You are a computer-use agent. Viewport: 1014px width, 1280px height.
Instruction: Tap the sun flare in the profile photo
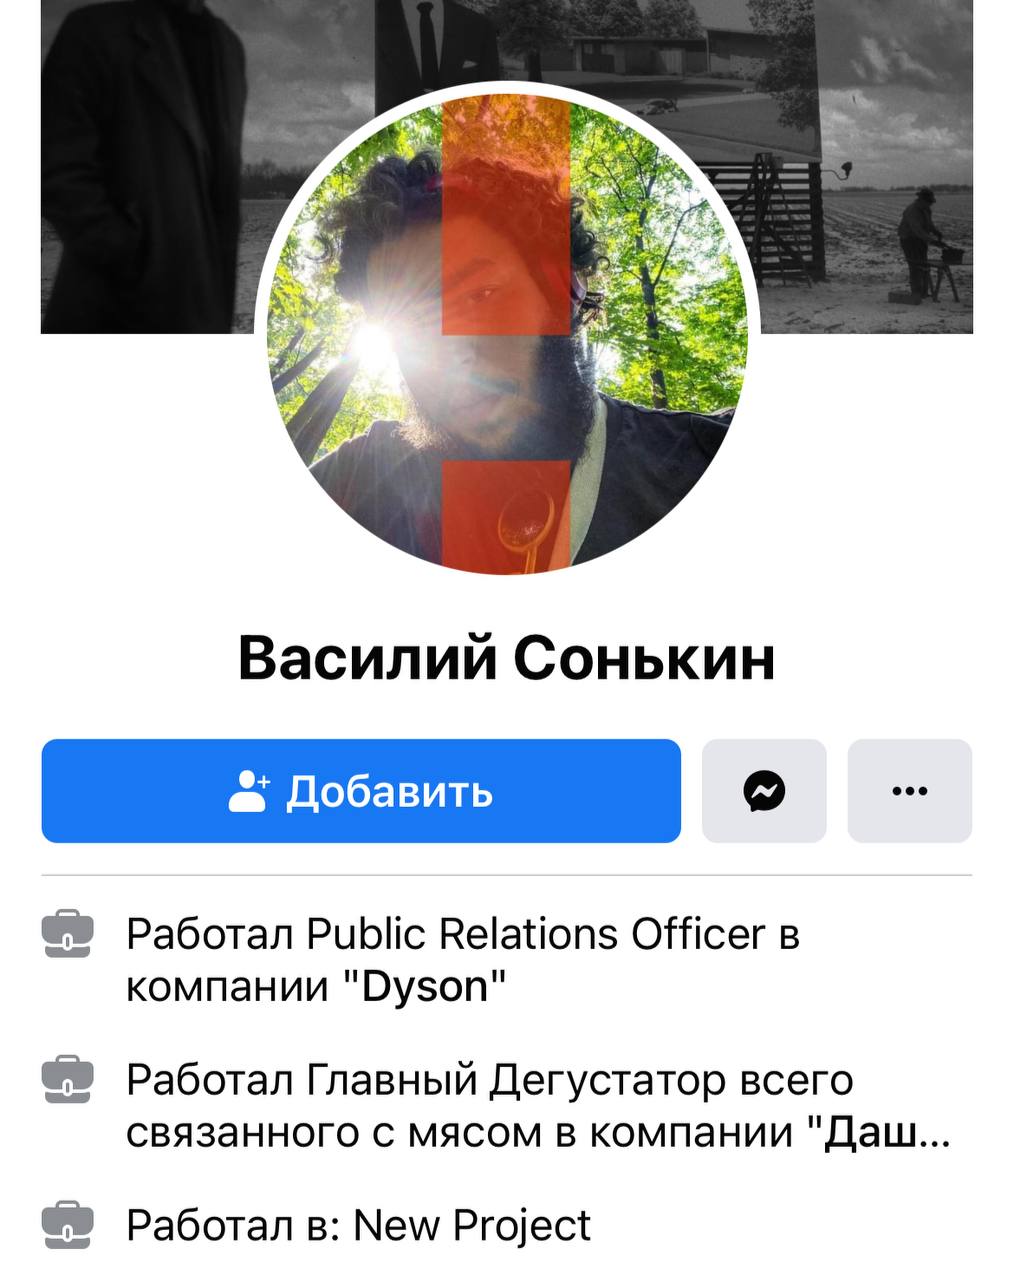373,345
